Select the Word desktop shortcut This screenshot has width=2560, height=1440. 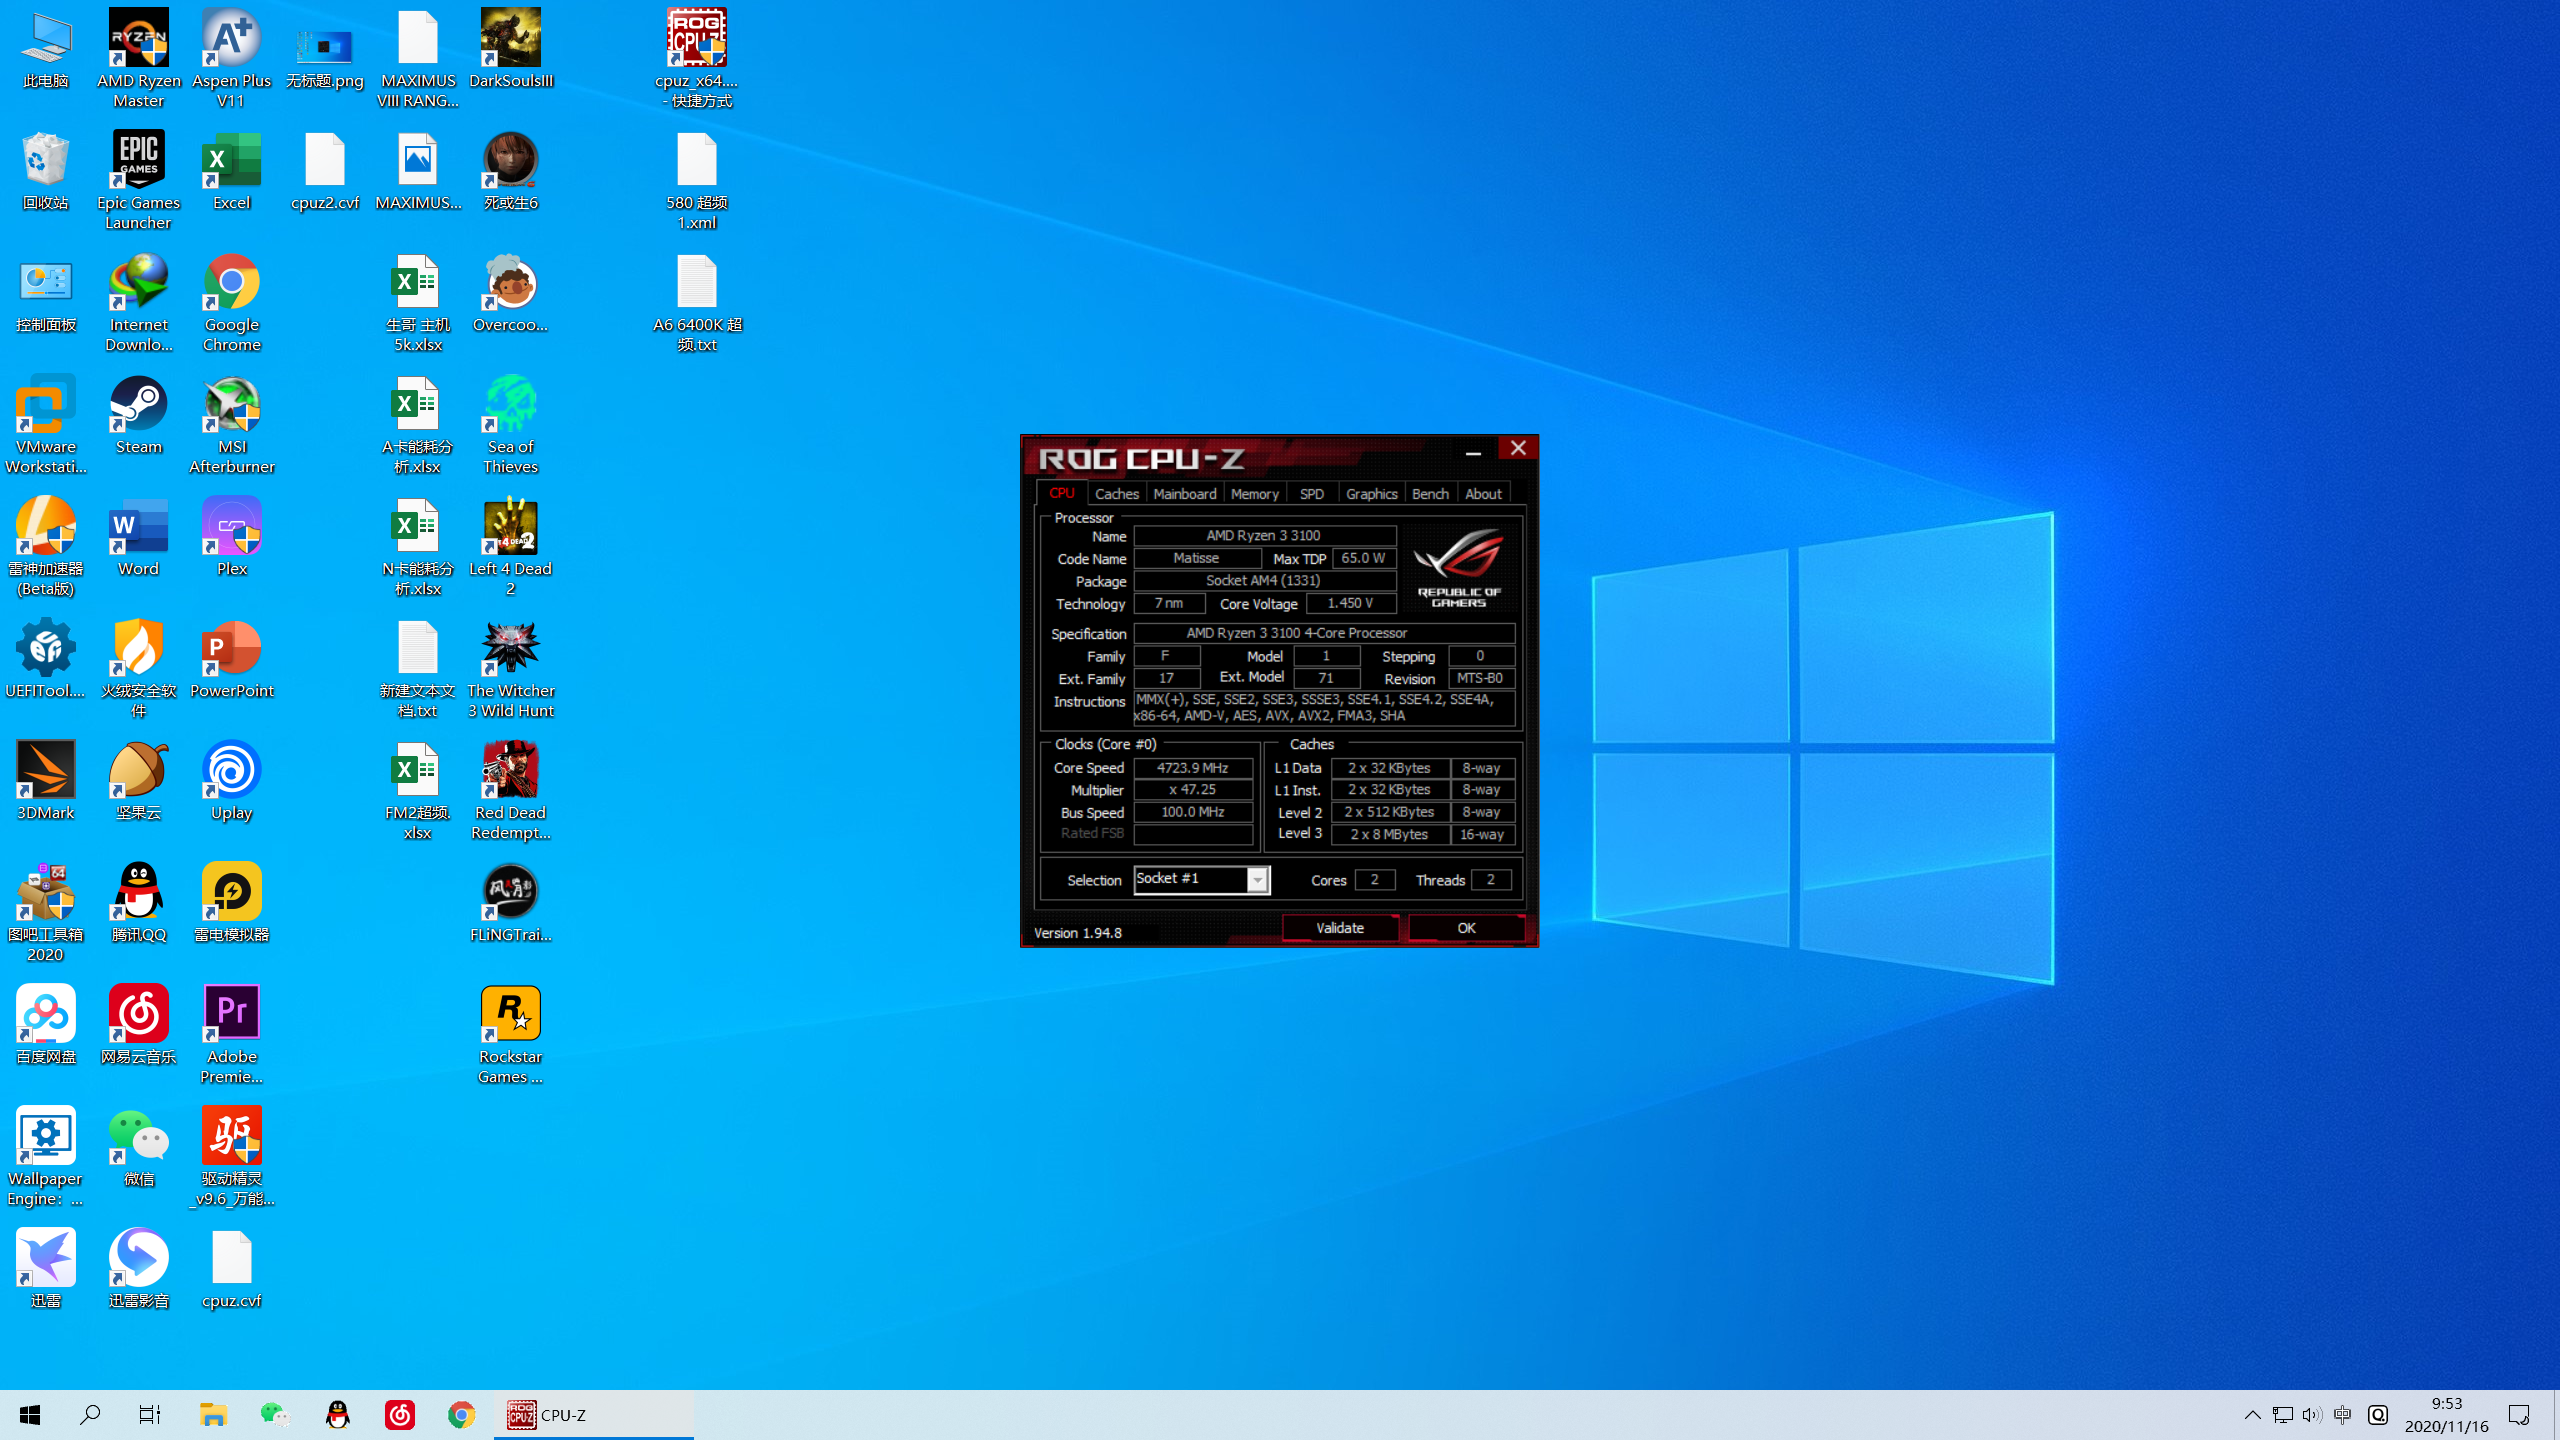[x=139, y=536]
